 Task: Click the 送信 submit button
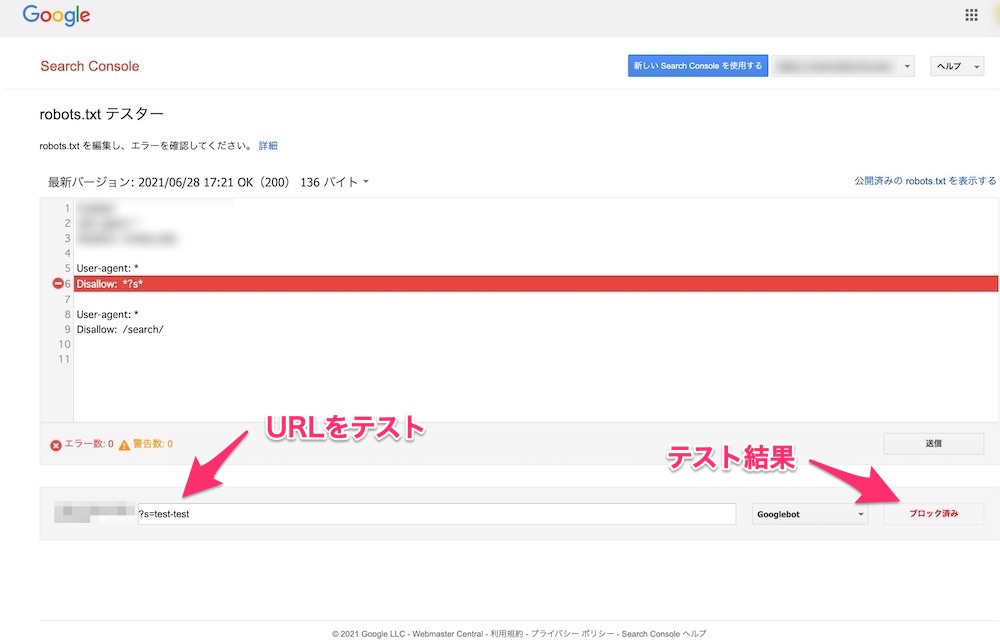934,443
